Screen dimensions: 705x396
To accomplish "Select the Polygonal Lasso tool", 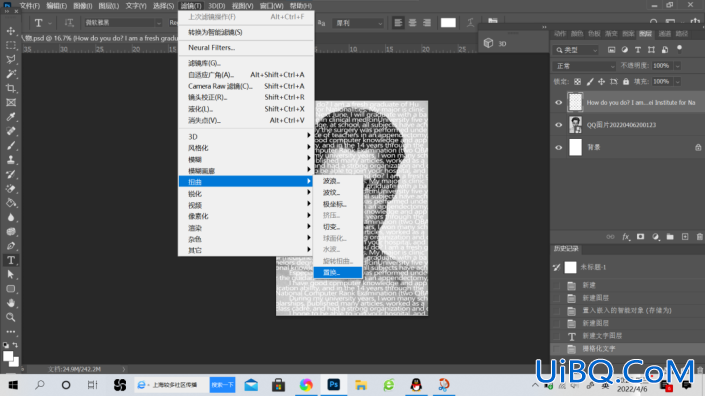I will tap(11, 60).
